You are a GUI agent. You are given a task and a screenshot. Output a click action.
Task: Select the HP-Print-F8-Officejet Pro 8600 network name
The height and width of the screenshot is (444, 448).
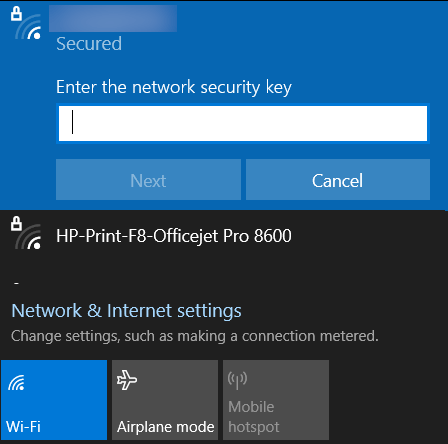174,236
